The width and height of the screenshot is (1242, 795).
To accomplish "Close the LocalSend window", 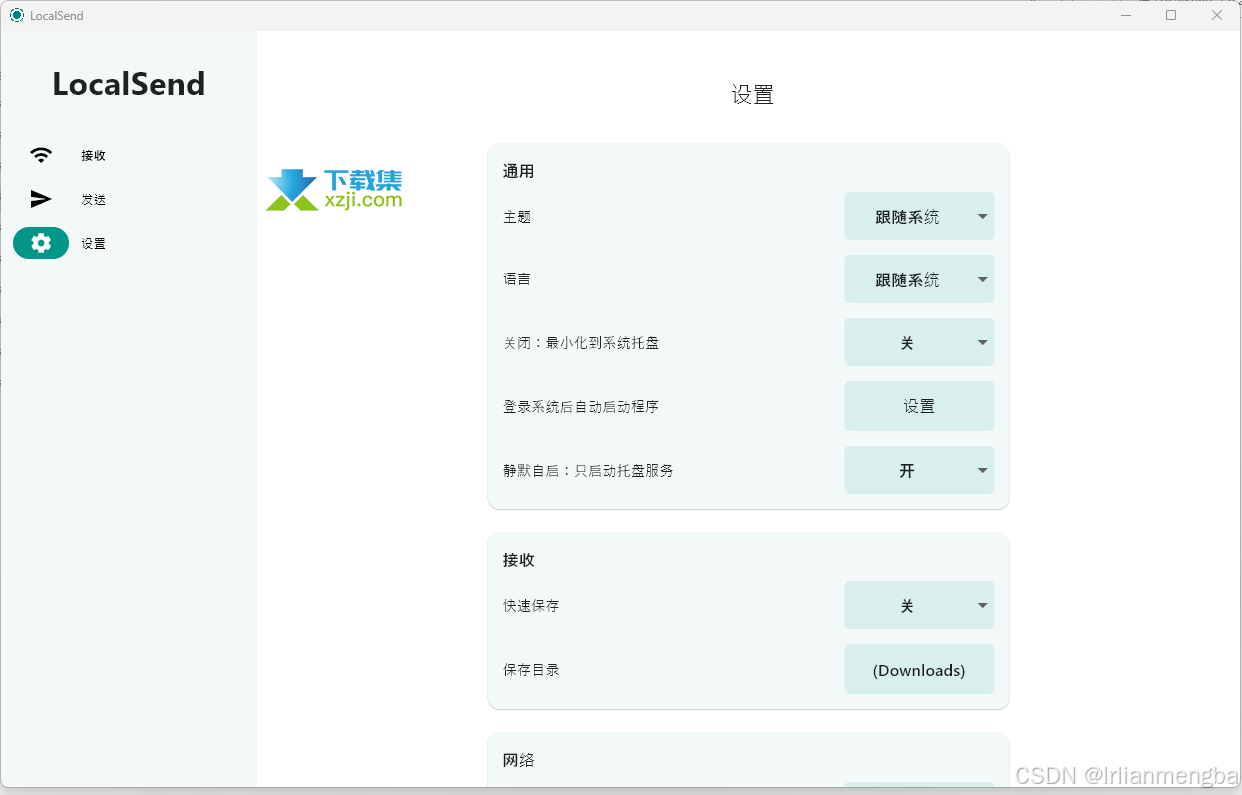I will [1217, 15].
